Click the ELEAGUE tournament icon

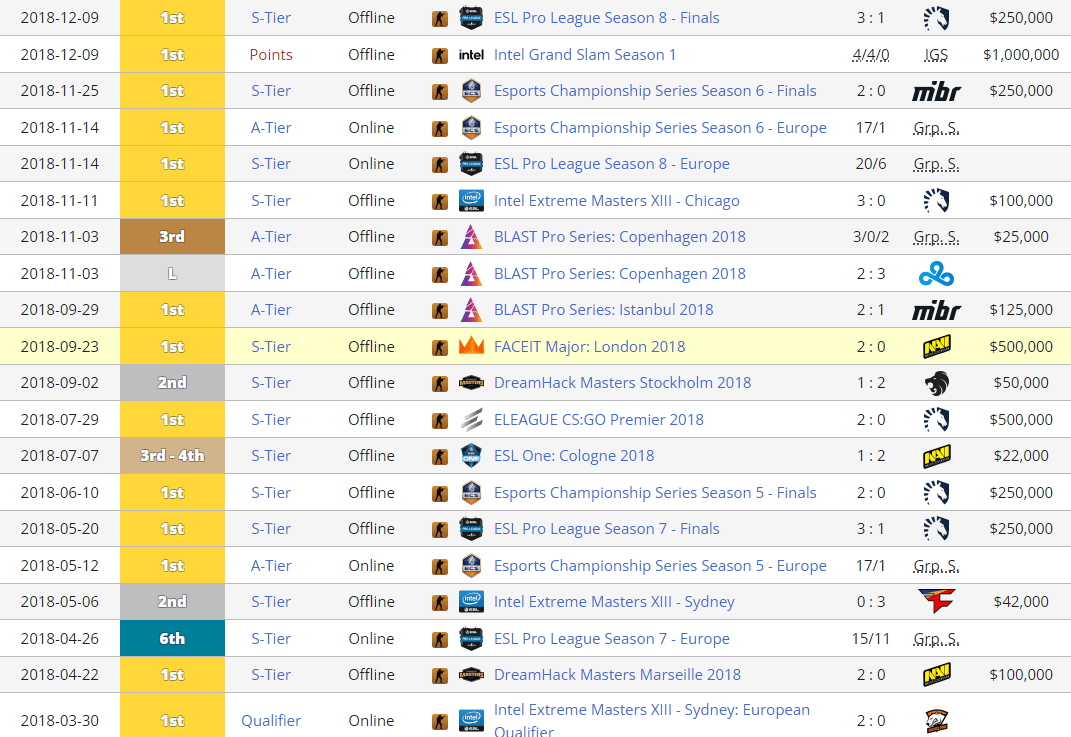[x=471, y=419]
